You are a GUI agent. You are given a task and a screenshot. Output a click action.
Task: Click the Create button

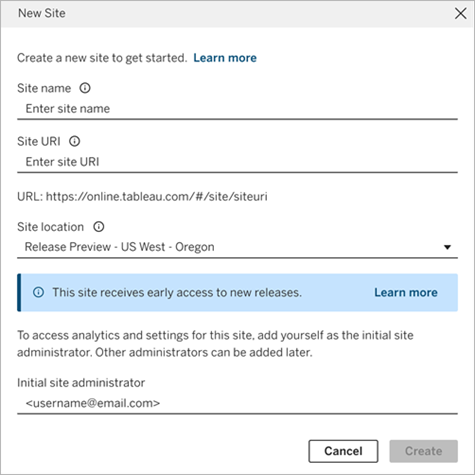(424, 451)
